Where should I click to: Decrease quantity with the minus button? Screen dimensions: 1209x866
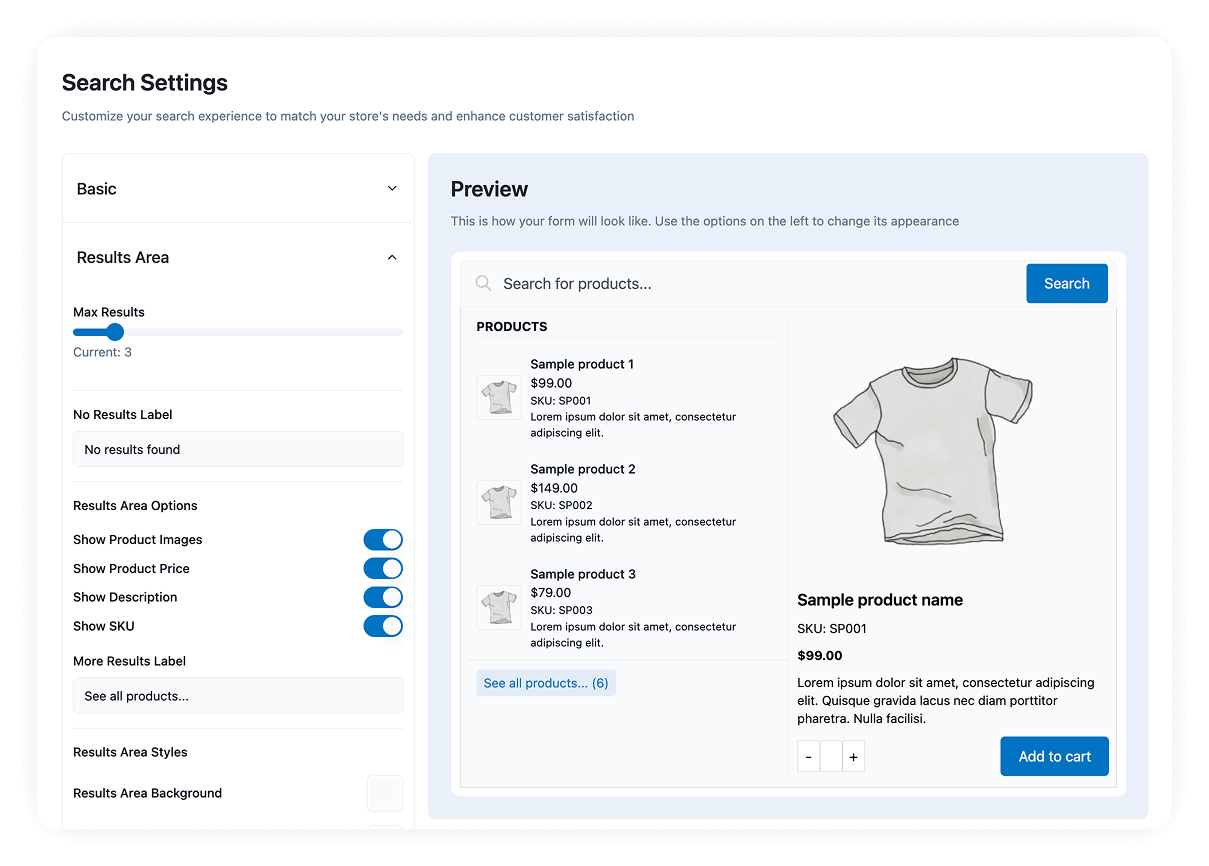coord(808,757)
